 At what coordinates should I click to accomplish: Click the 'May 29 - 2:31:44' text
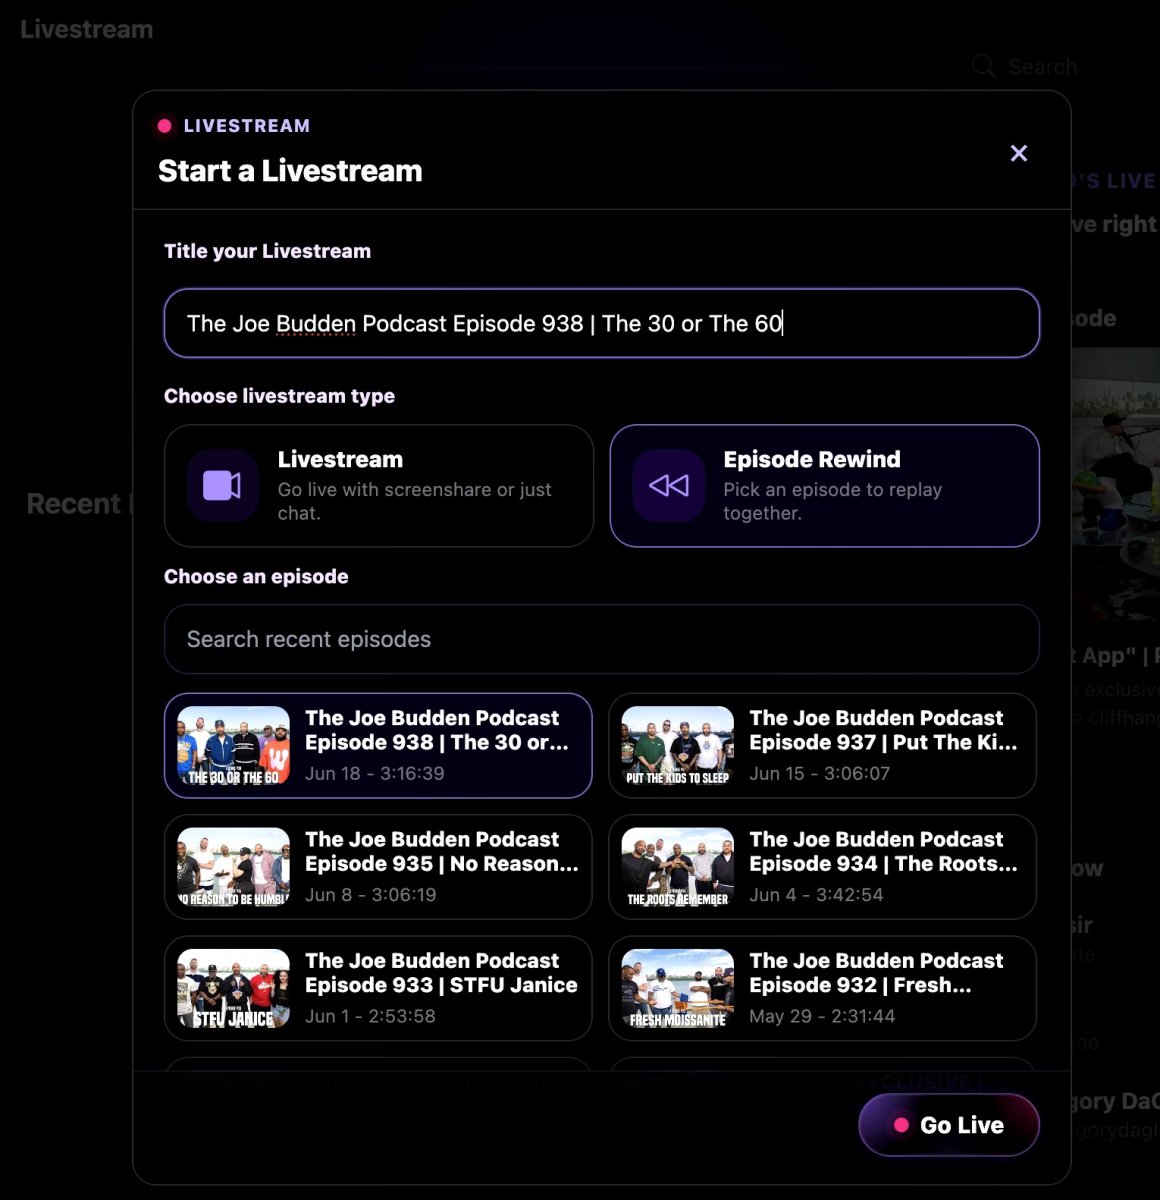(822, 1015)
